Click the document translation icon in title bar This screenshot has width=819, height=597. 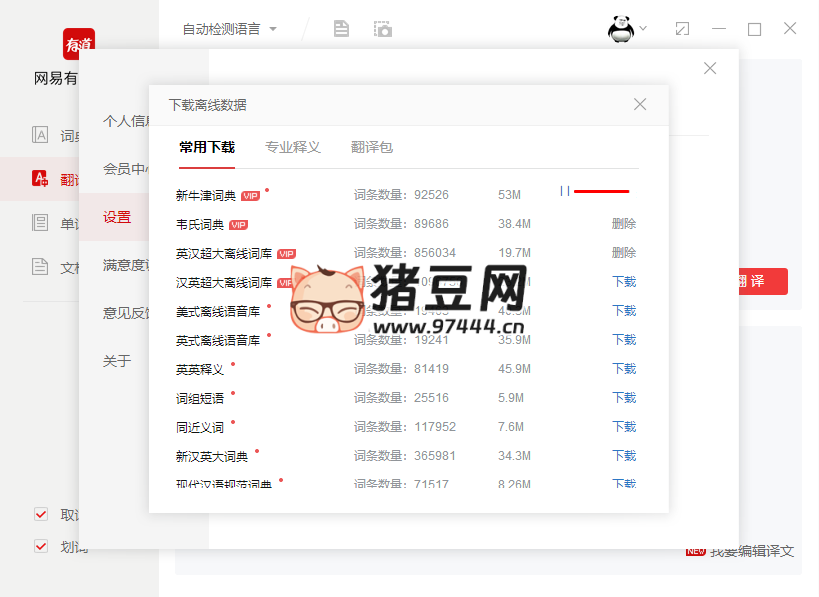pyautogui.click(x=341, y=29)
